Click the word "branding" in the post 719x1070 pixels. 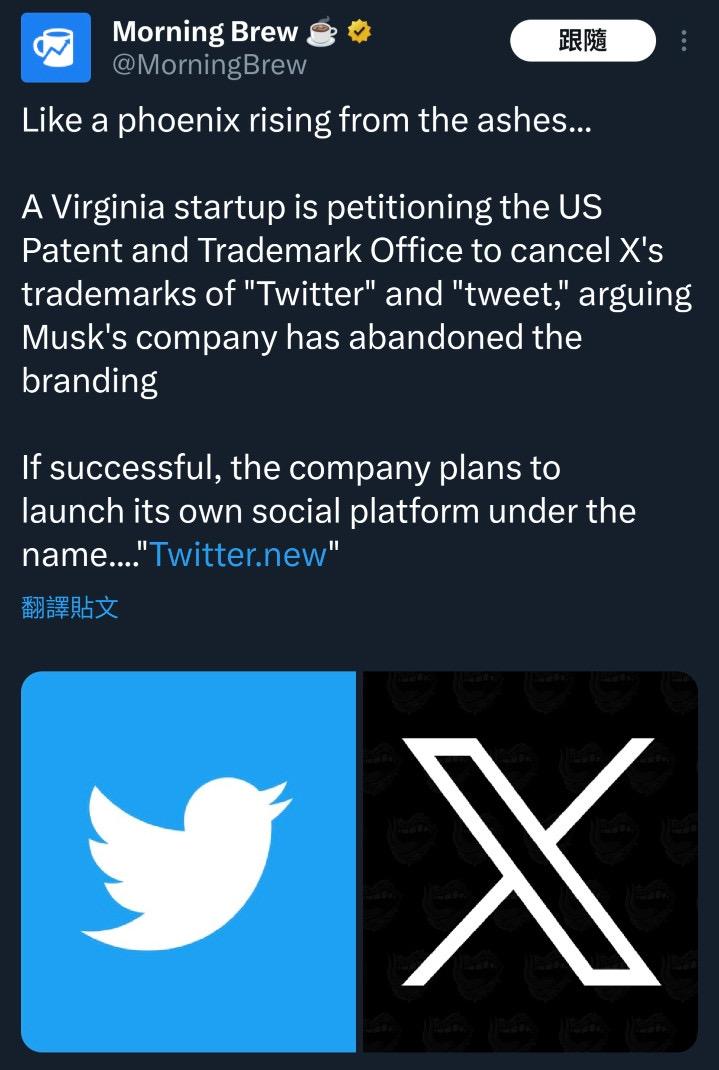pyautogui.click(x=89, y=381)
